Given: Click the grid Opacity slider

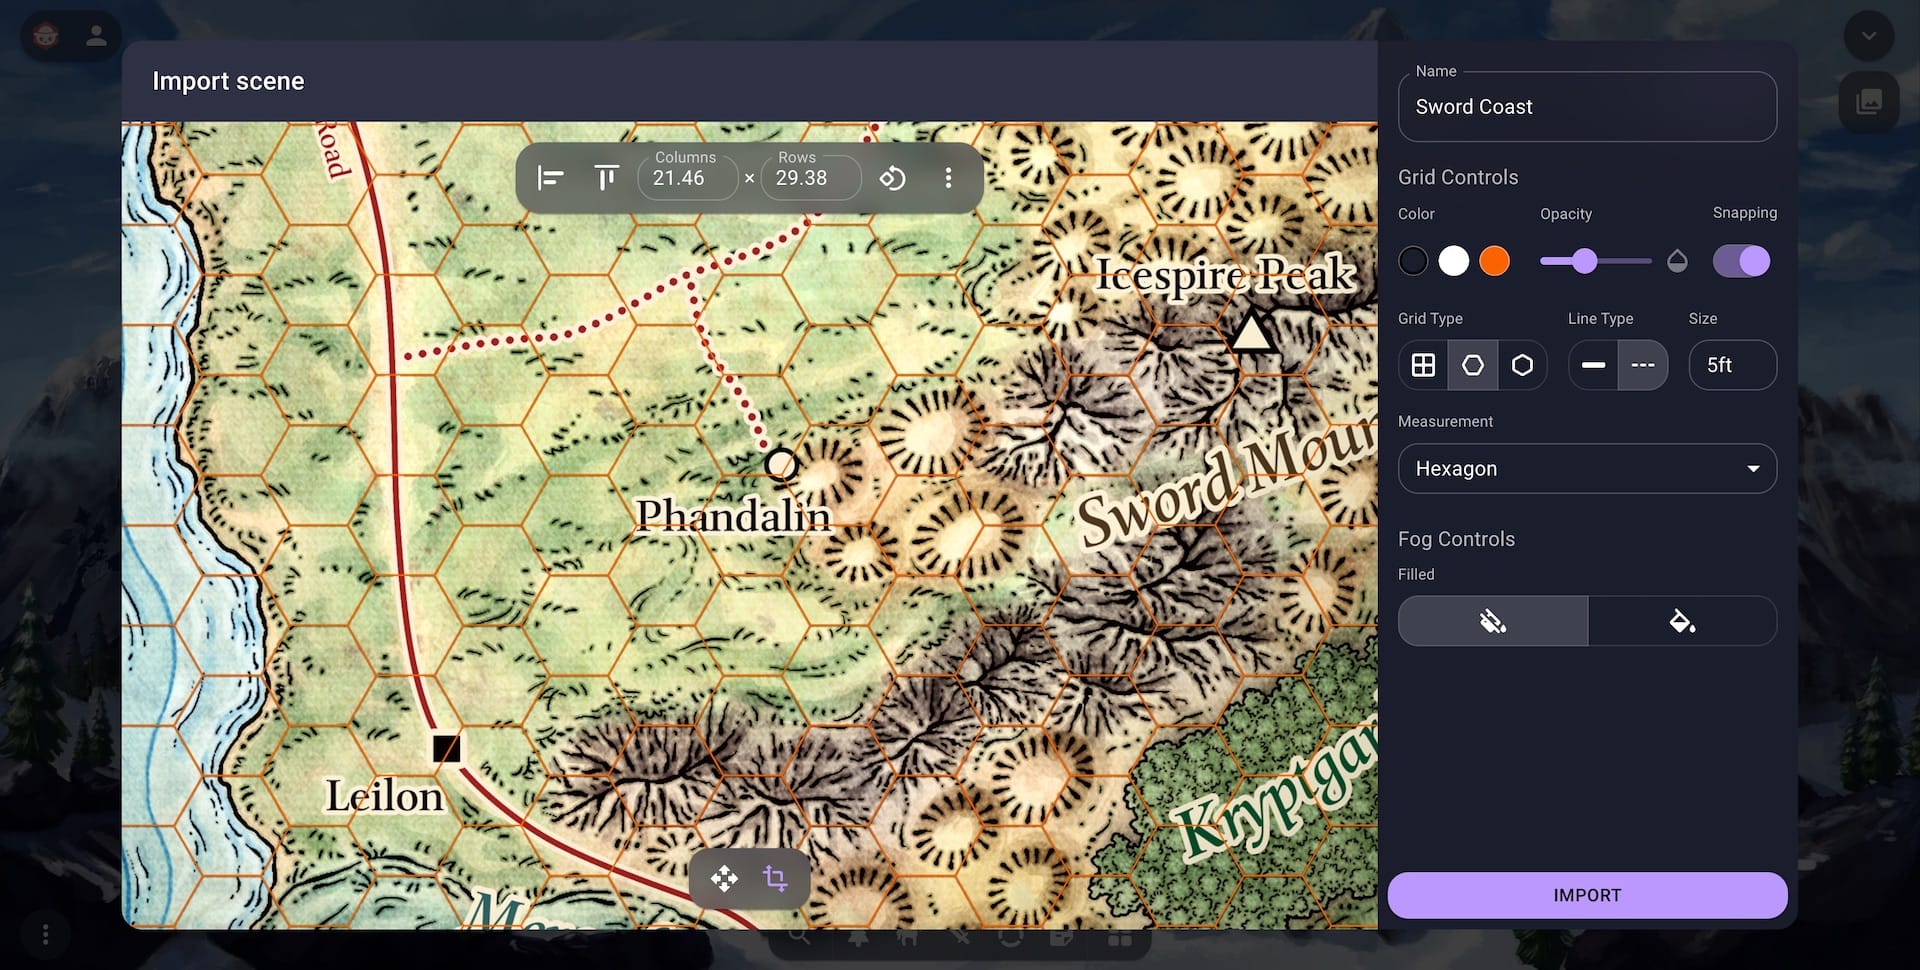Looking at the screenshot, I should [1595, 261].
